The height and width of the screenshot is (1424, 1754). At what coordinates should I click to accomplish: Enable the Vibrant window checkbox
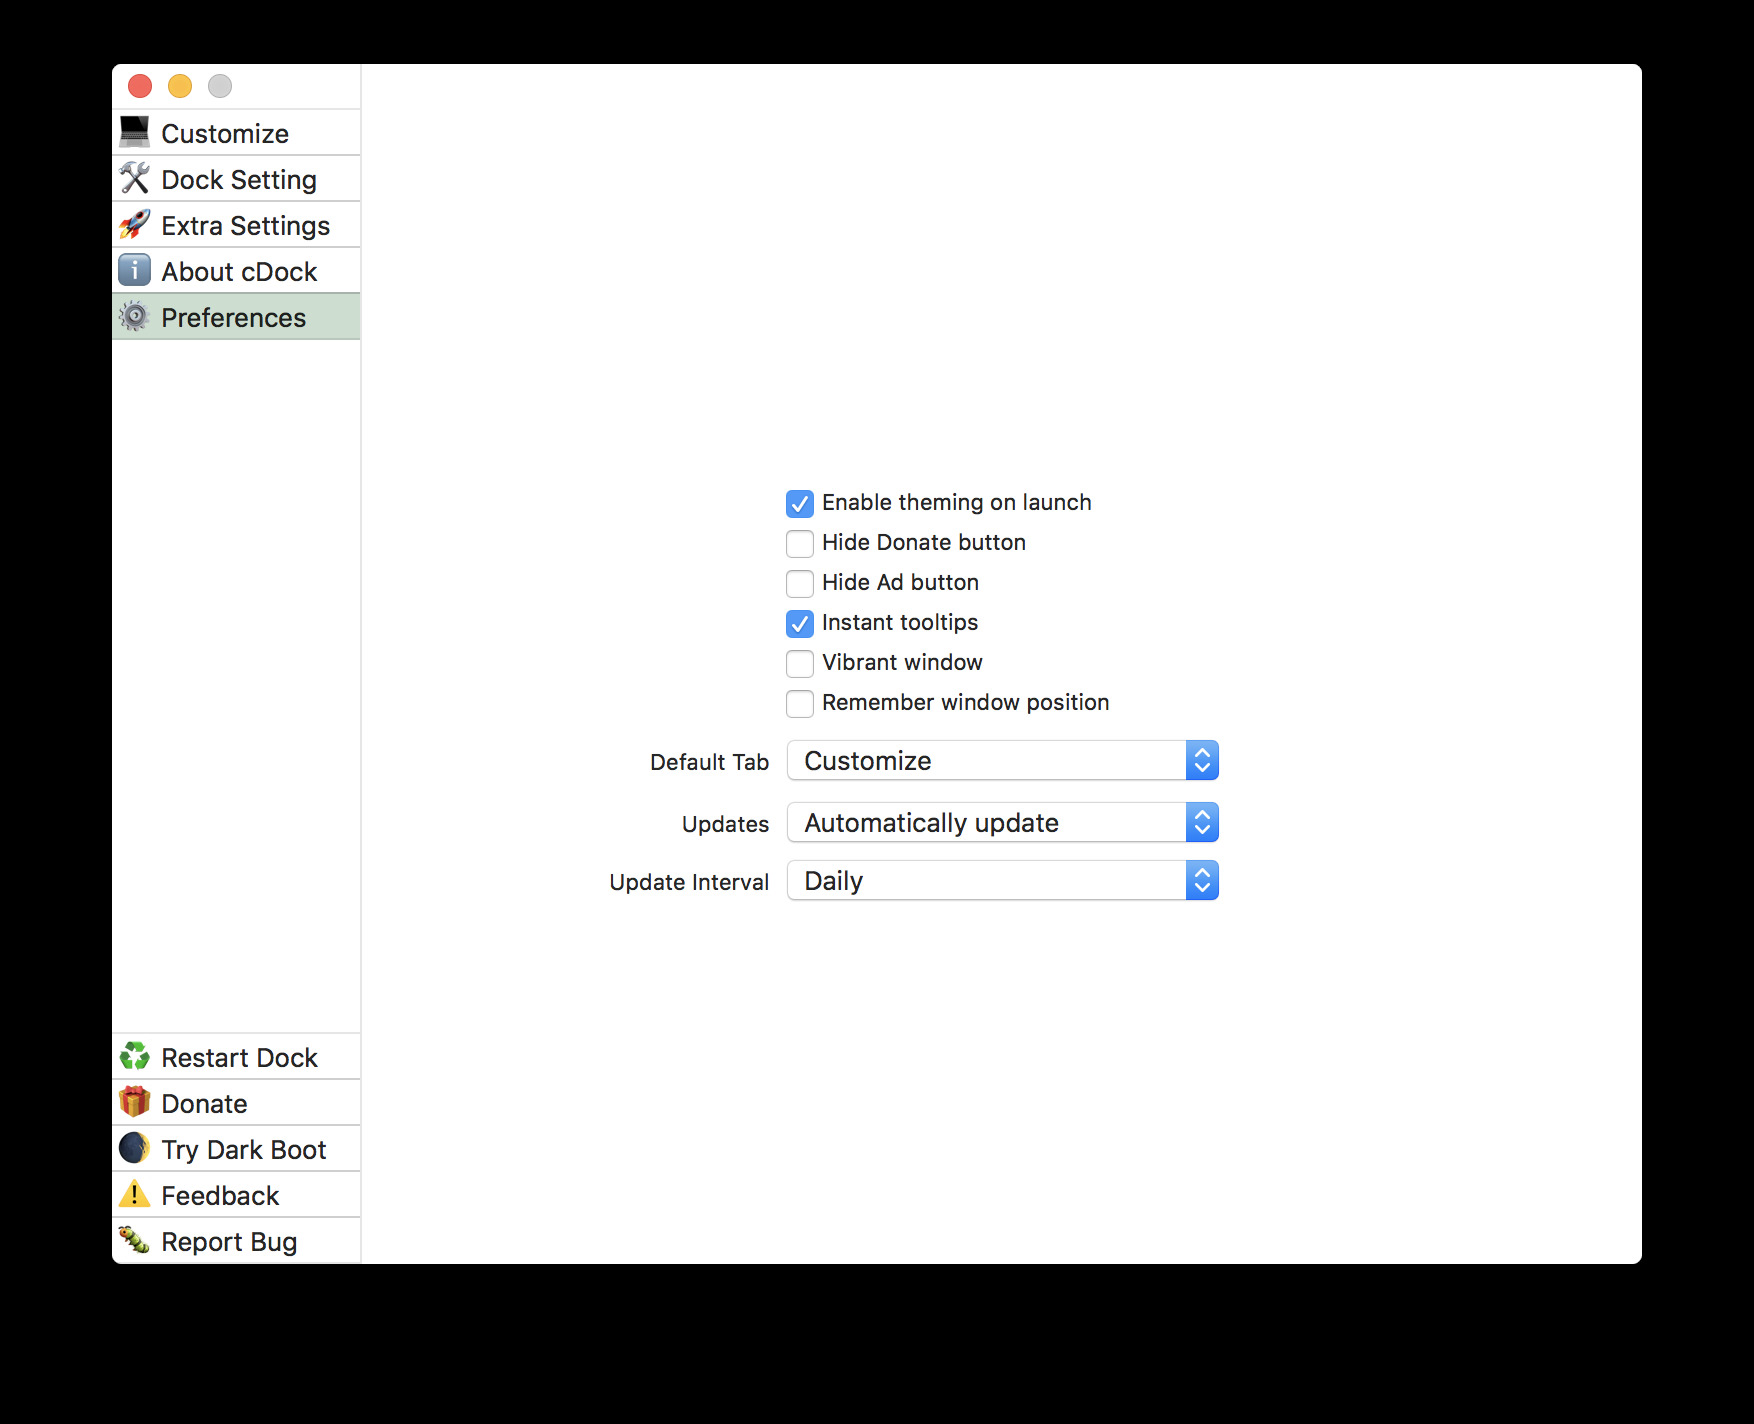(x=800, y=663)
